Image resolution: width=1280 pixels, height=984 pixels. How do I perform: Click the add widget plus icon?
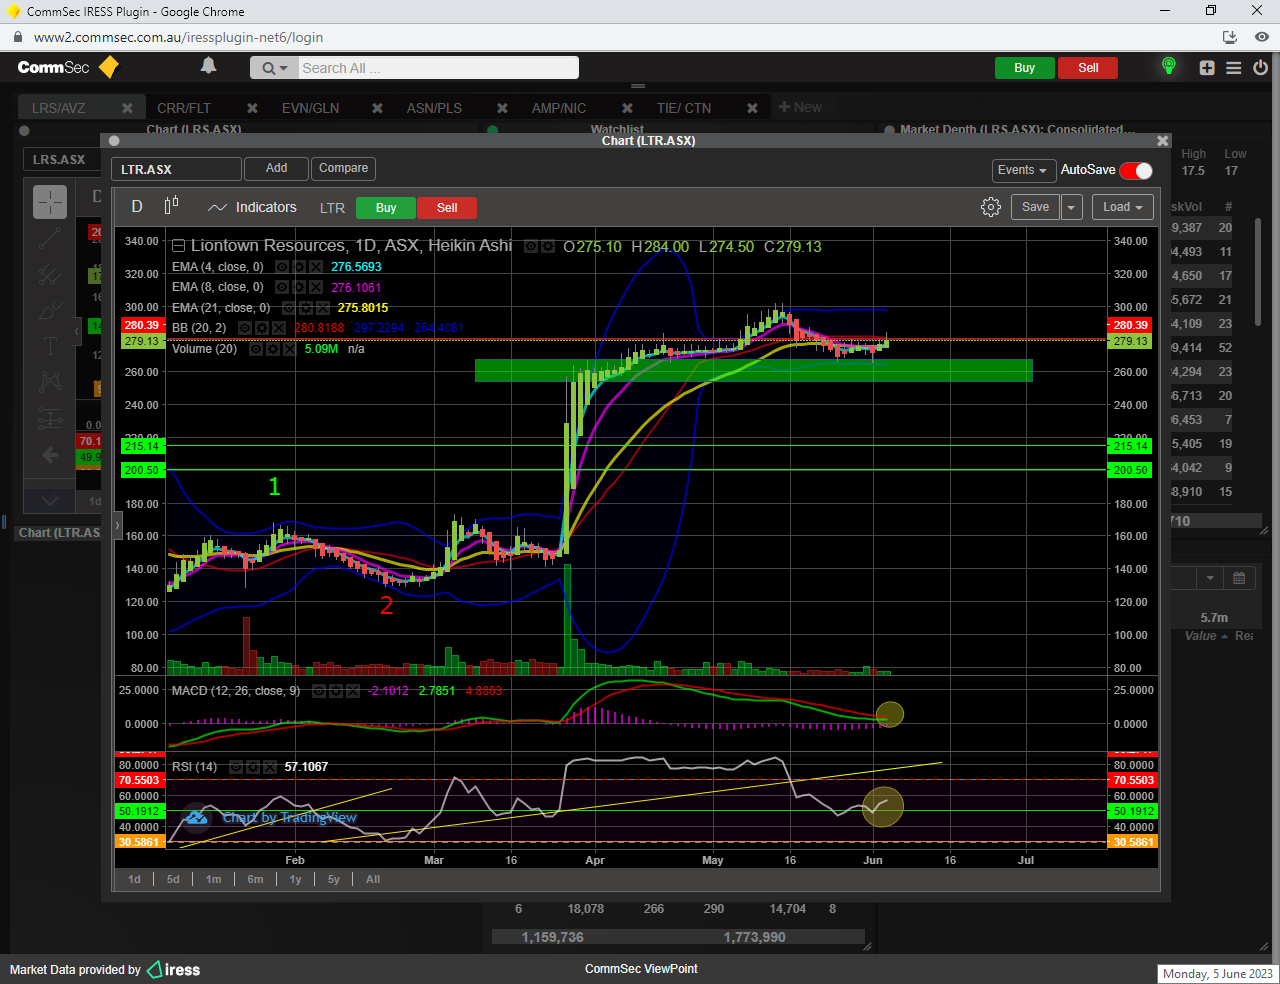1207,68
